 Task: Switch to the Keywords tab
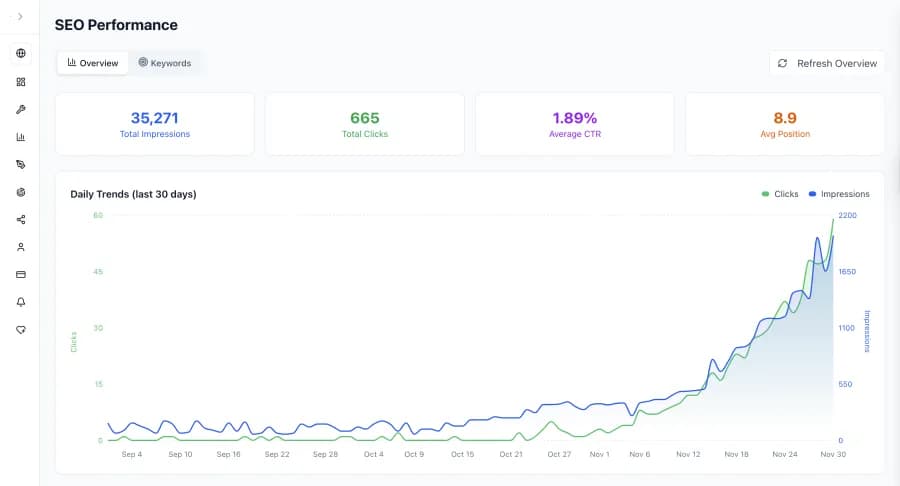pos(165,63)
